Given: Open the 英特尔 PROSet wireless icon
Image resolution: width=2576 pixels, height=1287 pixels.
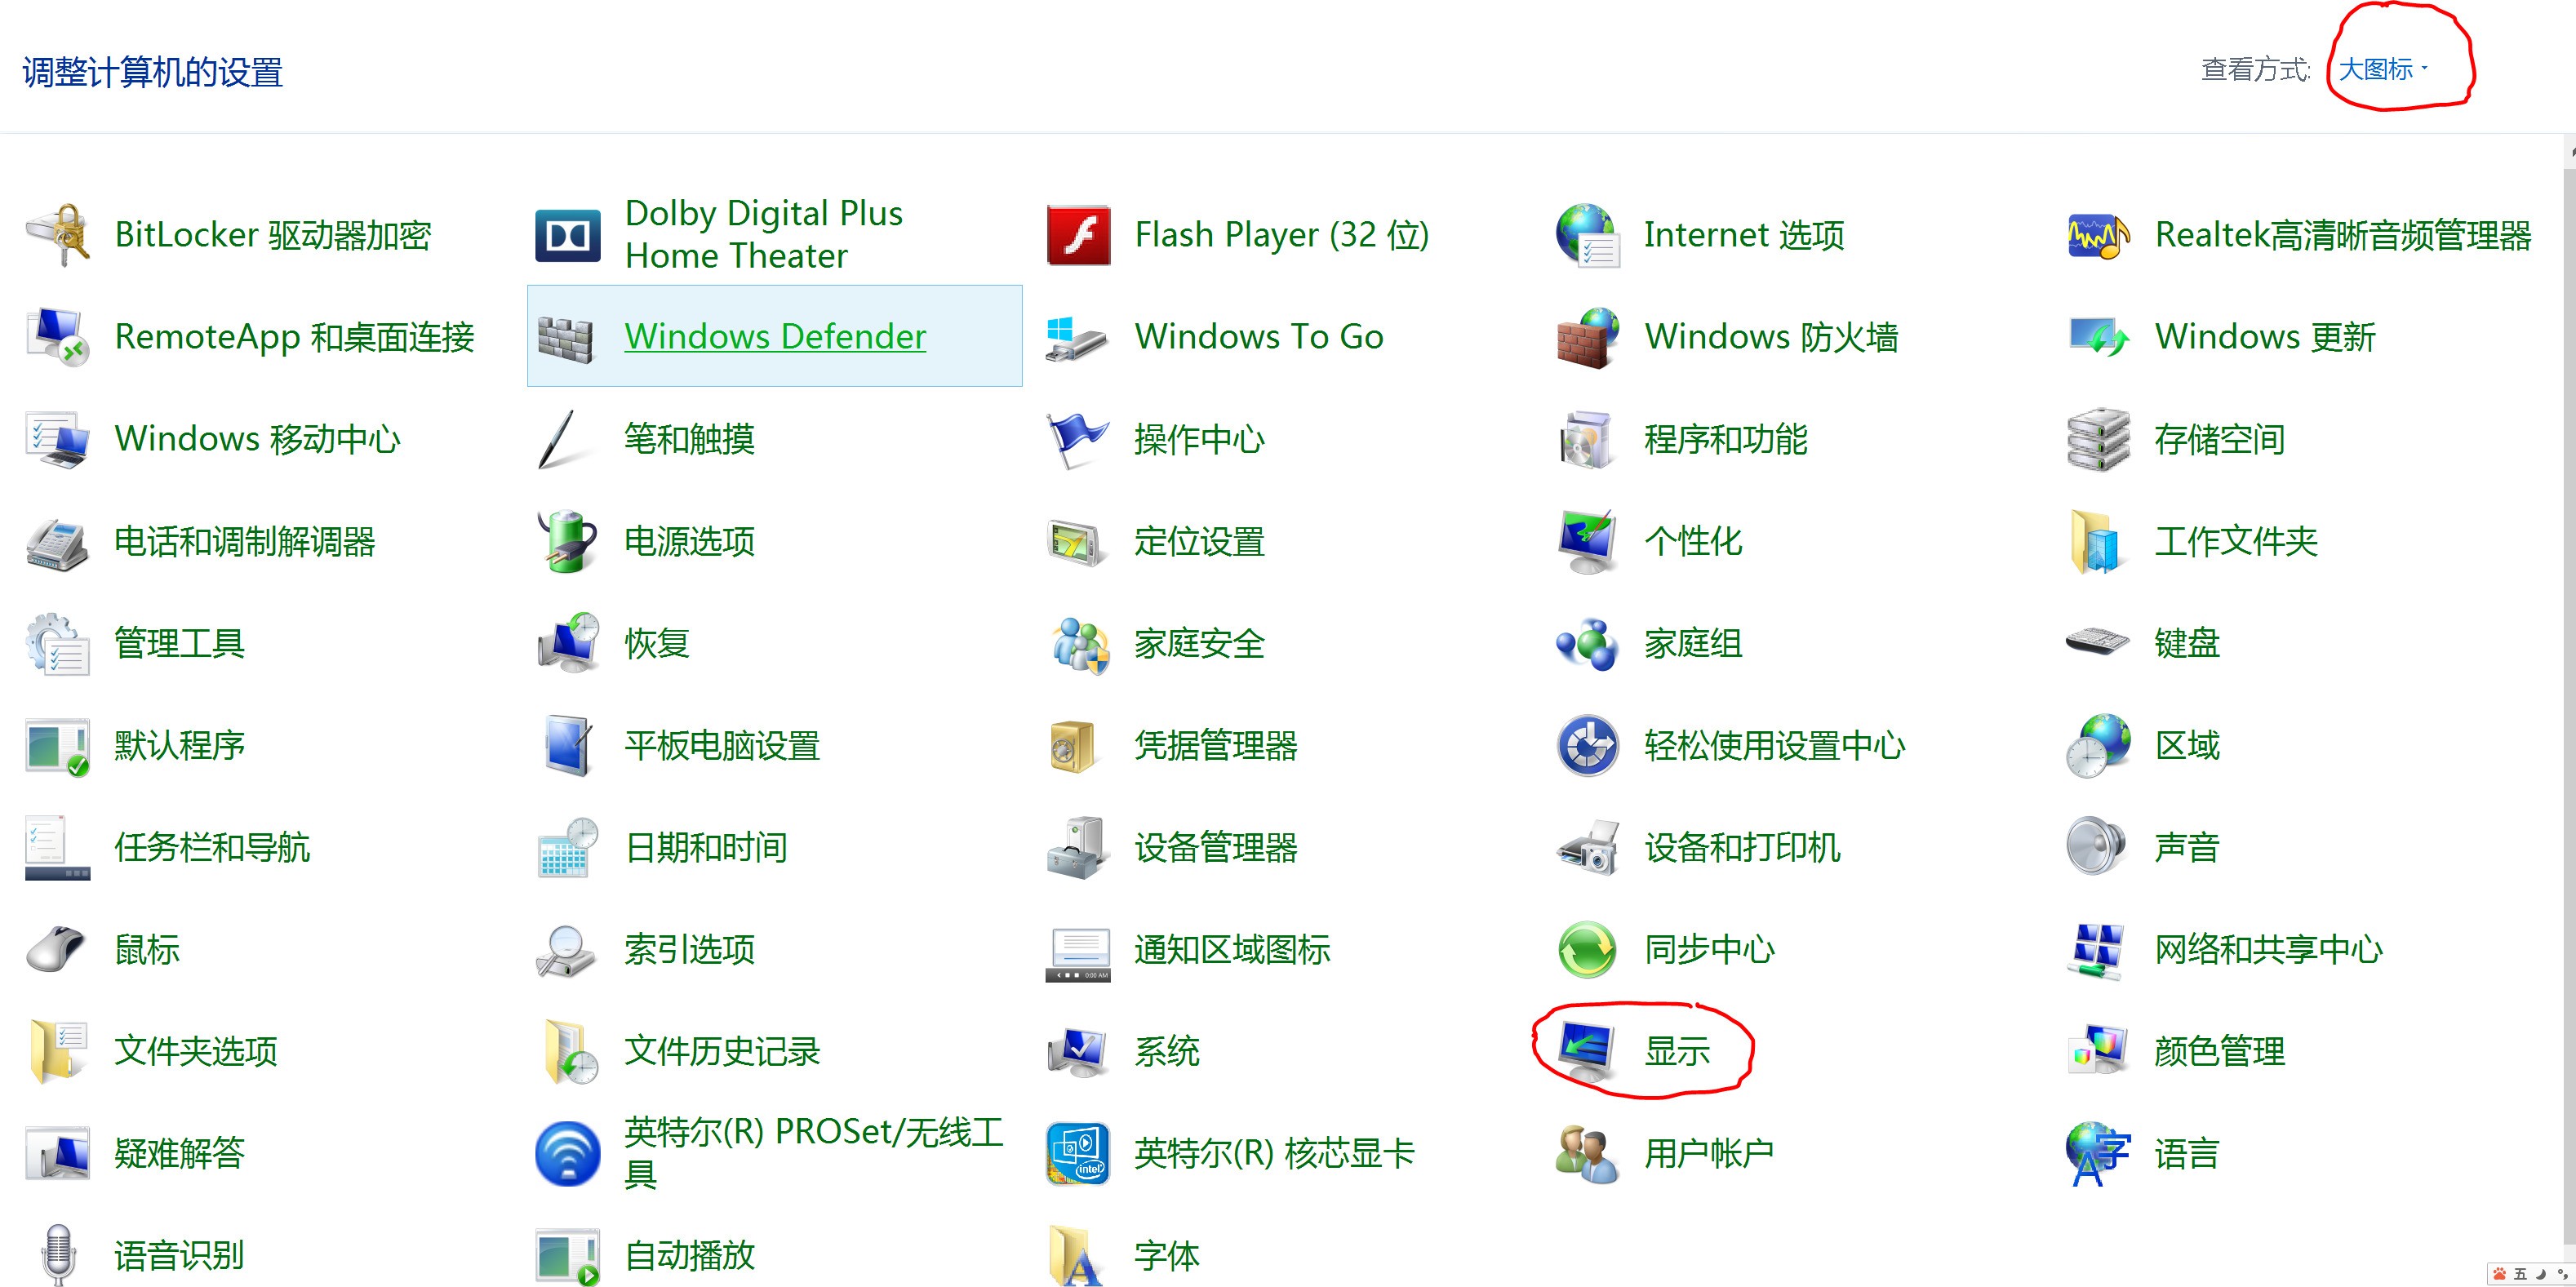Looking at the screenshot, I should point(567,1153).
